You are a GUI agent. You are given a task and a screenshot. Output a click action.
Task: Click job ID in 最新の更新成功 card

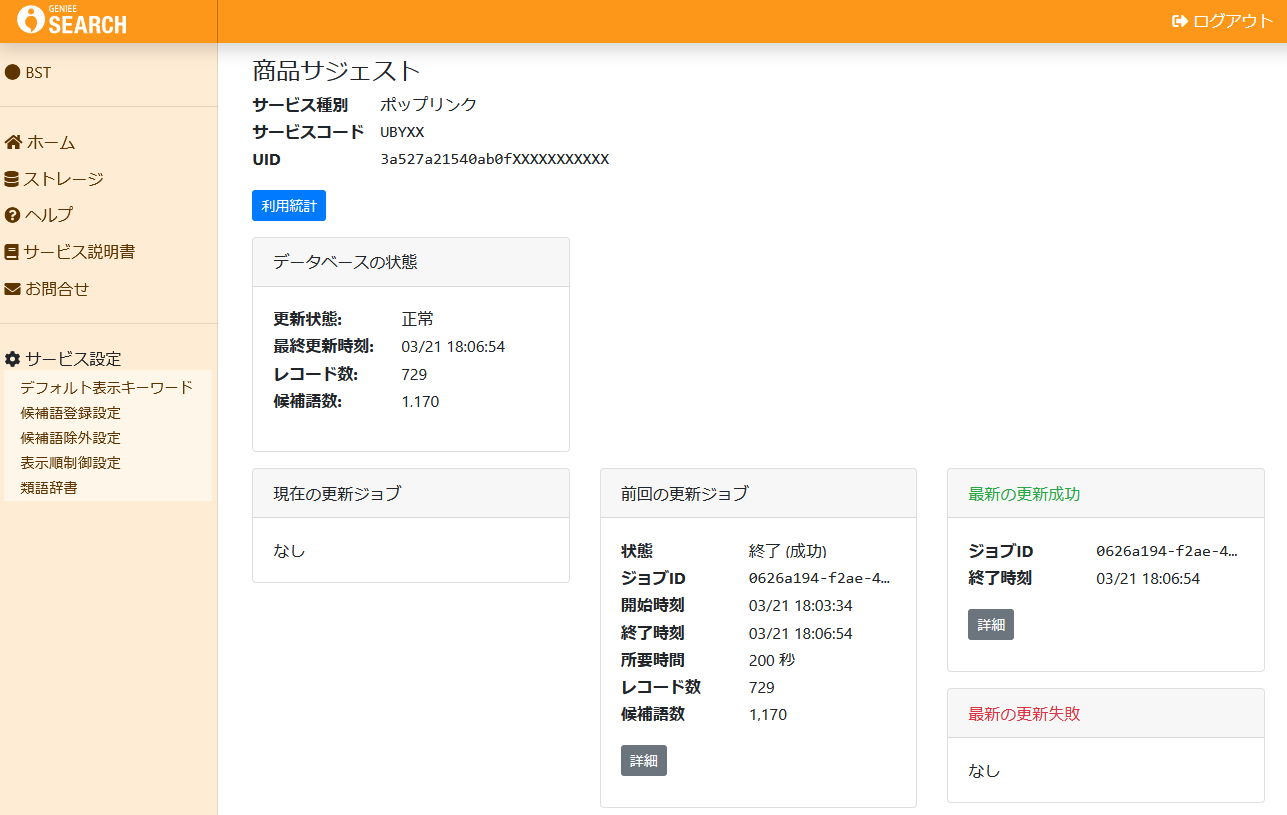click(x=1167, y=551)
